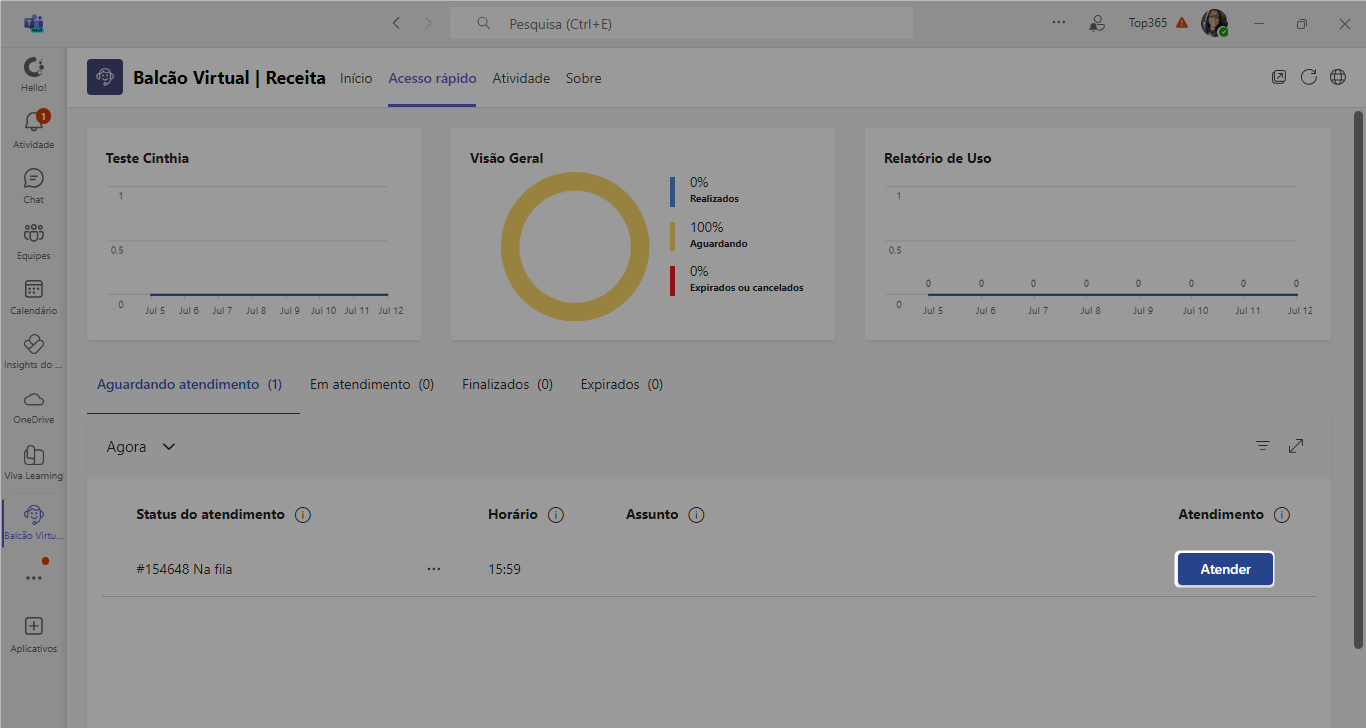The height and width of the screenshot is (728, 1366).
Task: Open the Atividade tab in app header
Action: 521,78
